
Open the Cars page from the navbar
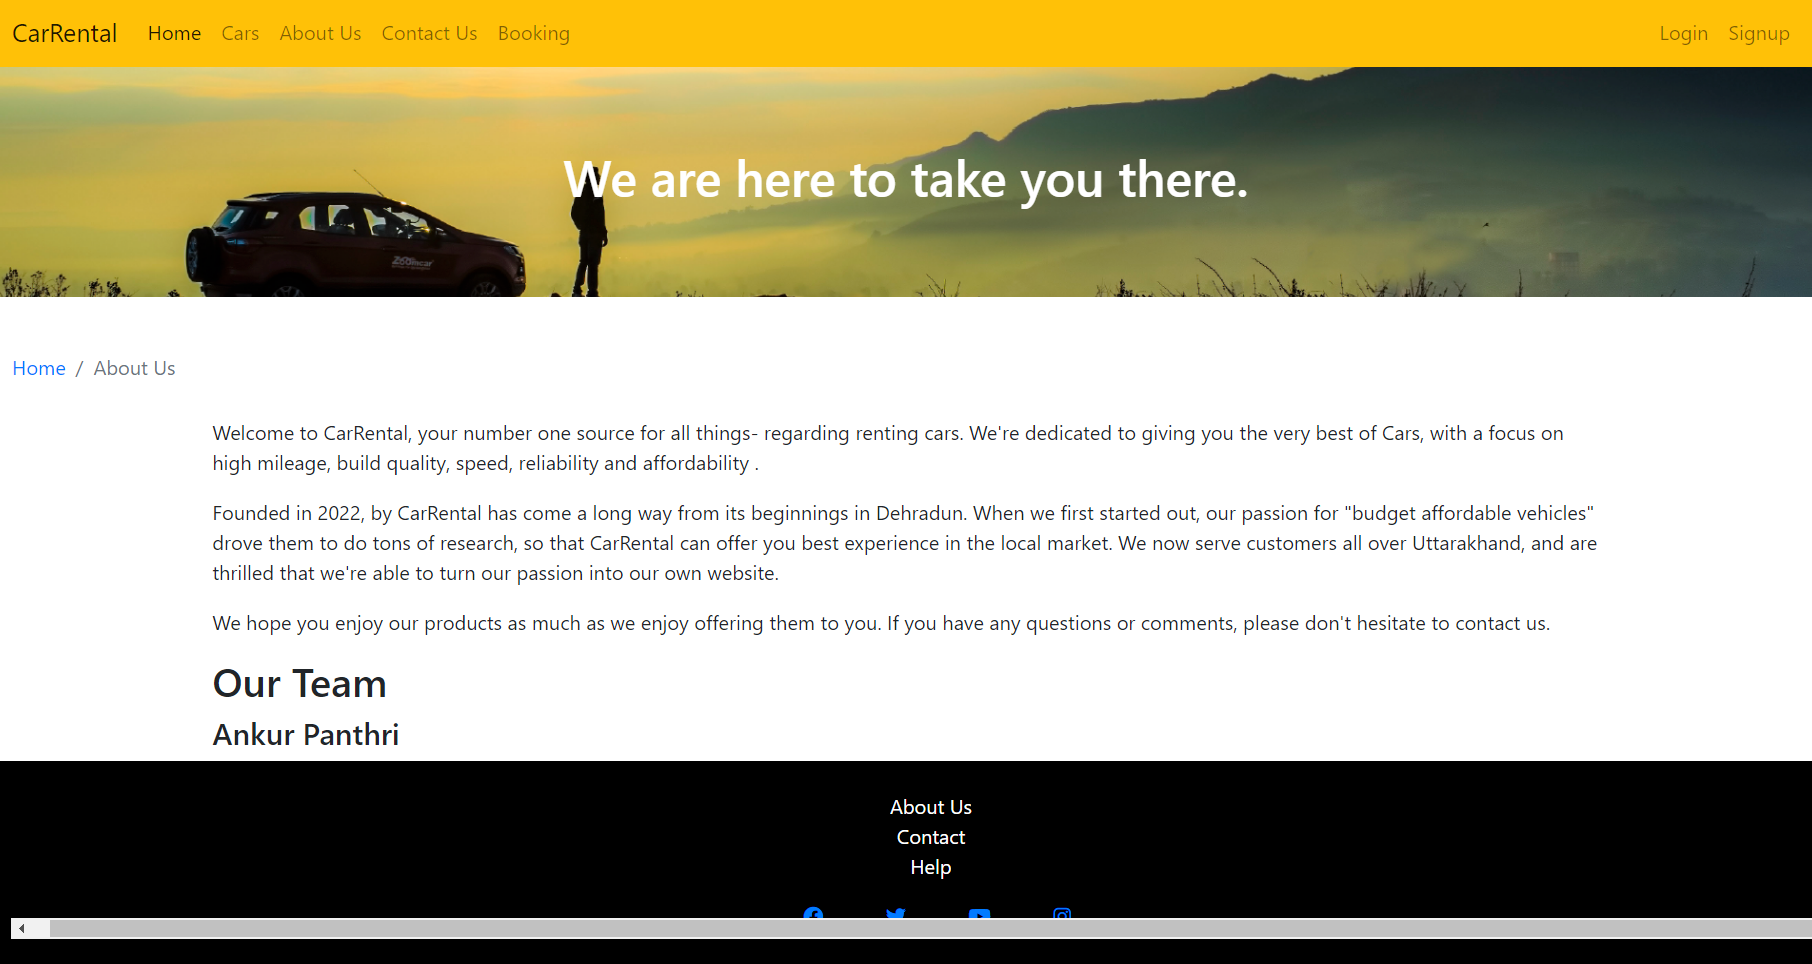pyautogui.click(x=240, y=33)
